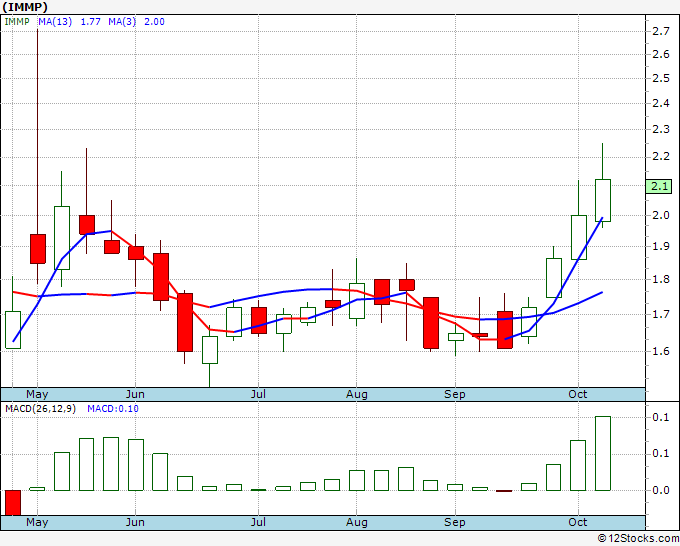Select the May label on price axis

click(37, 394)
